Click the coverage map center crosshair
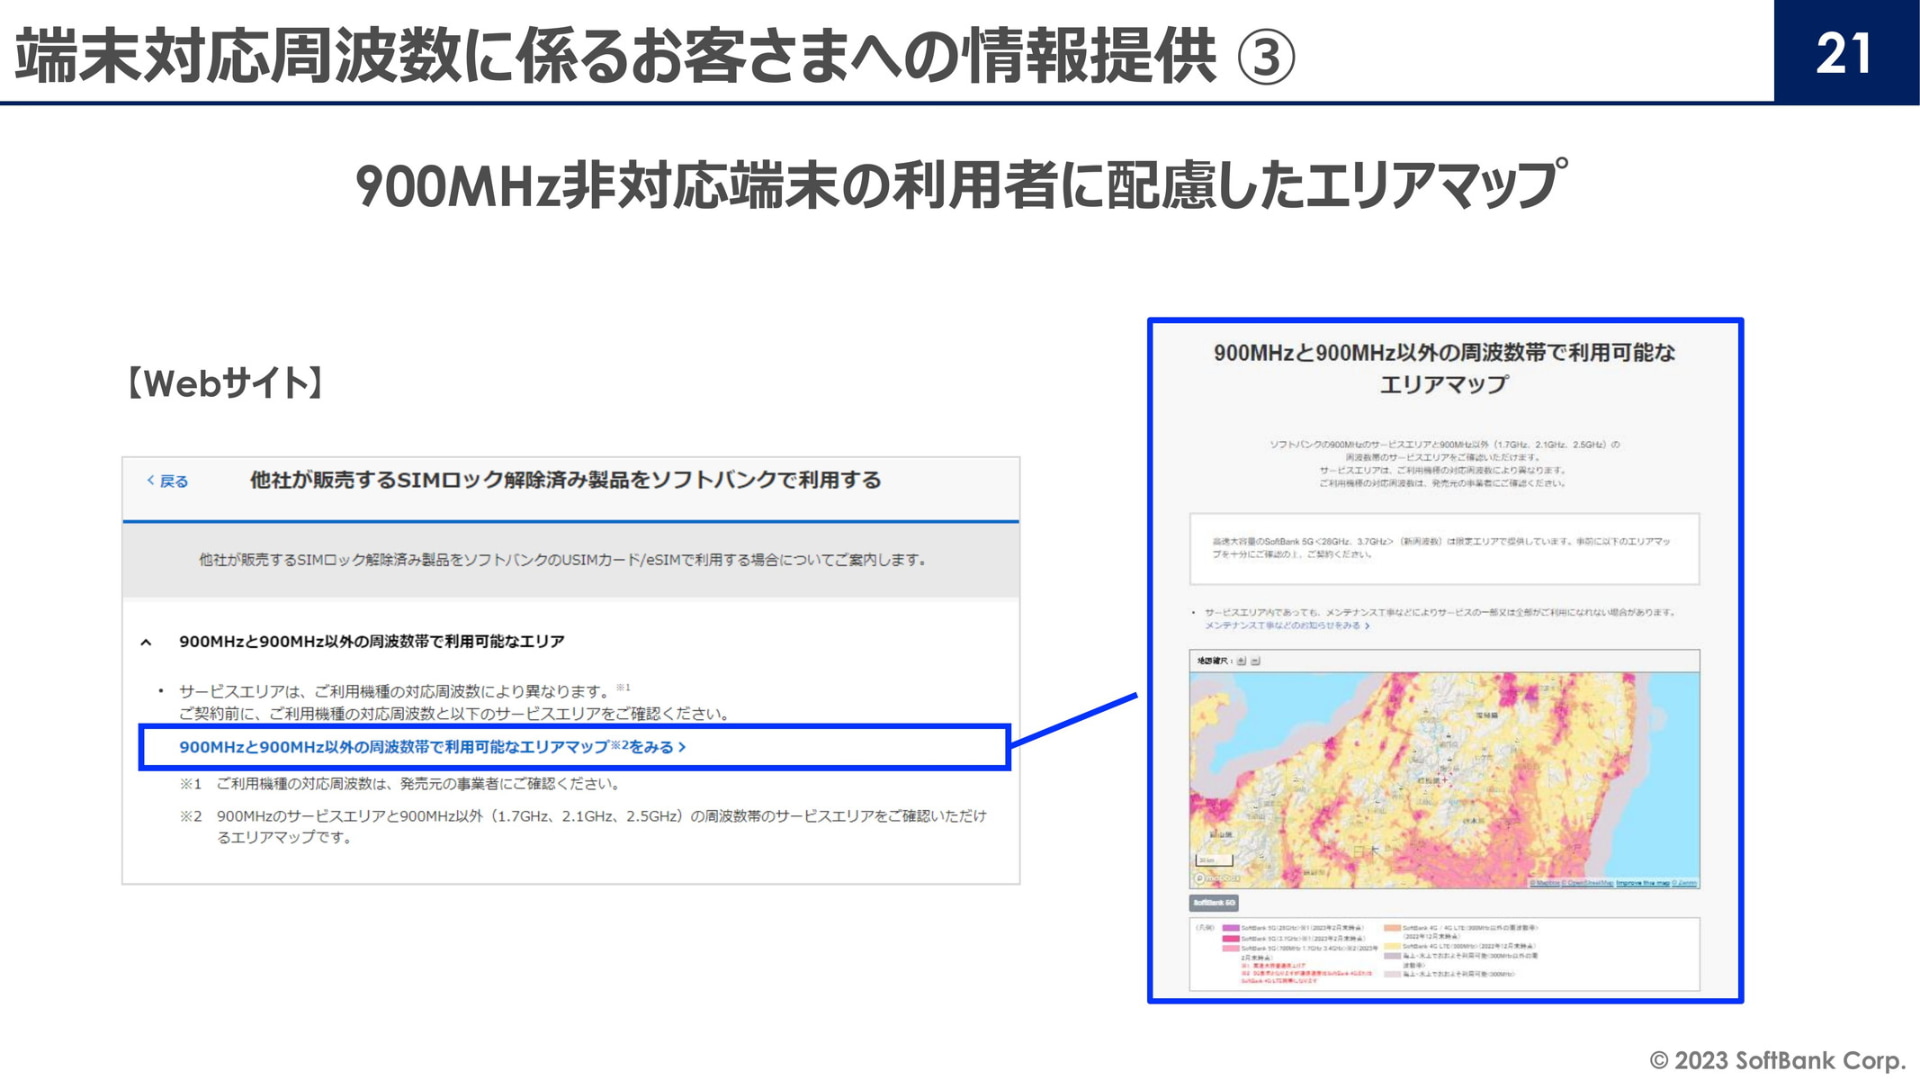The width and height of the screenshot is (1920, 1080). (x=1444, y=779)
